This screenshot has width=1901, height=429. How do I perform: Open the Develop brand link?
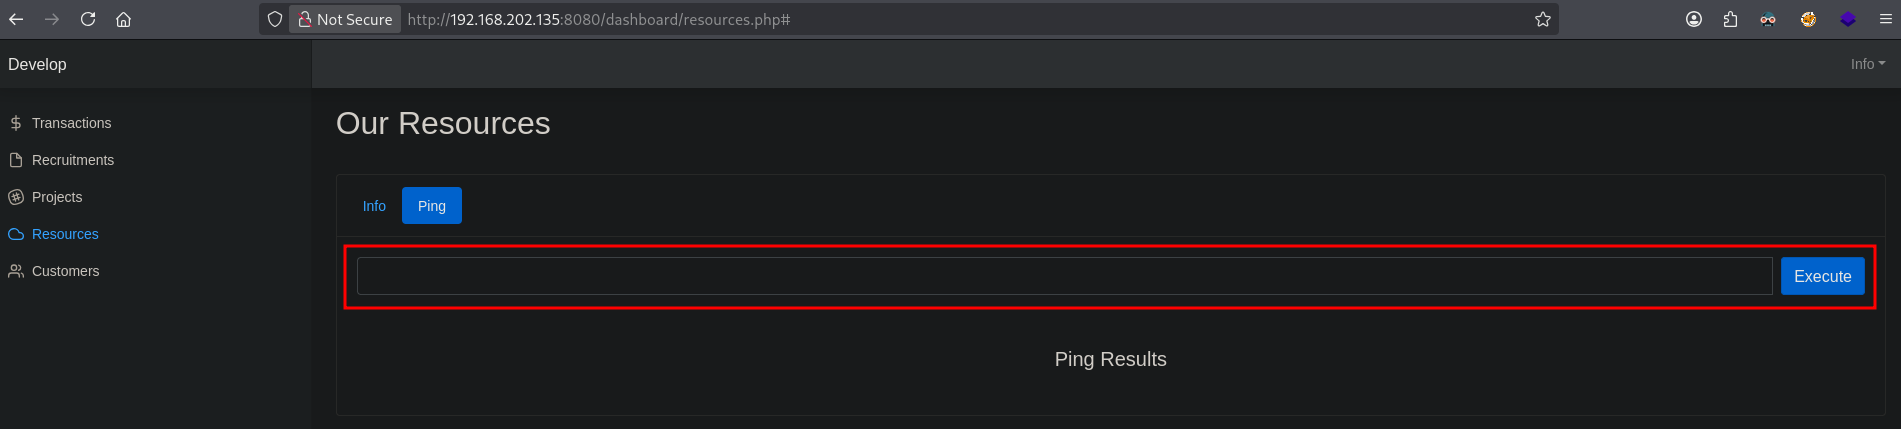[37, 64]
